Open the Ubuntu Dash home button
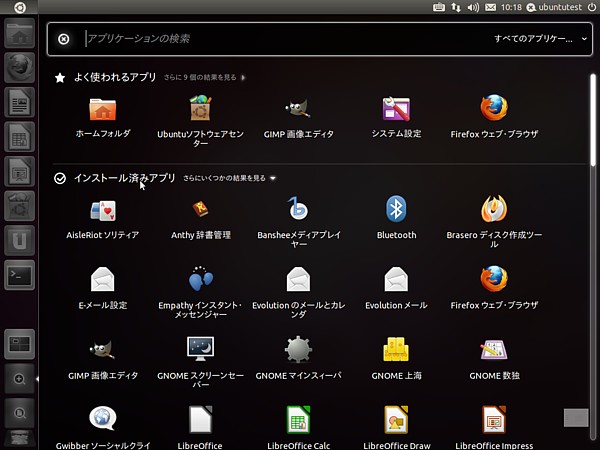Screen dimensions: 600x450 [x=19, y=7]
